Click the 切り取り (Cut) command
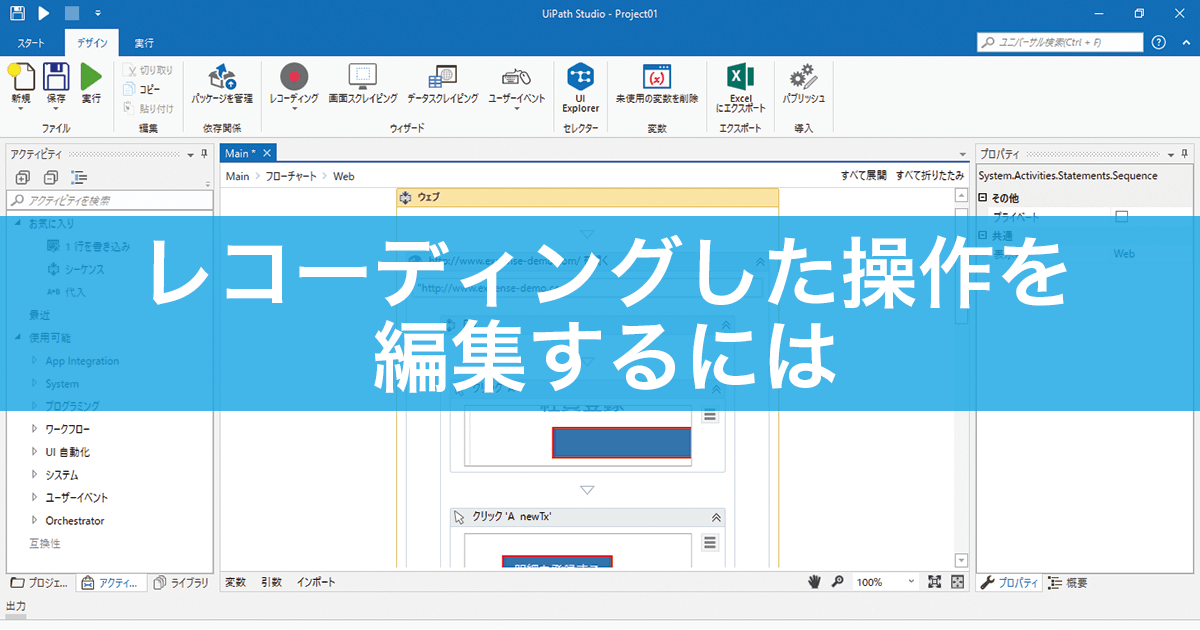1200x630 pixels. (x=148, y=70)
